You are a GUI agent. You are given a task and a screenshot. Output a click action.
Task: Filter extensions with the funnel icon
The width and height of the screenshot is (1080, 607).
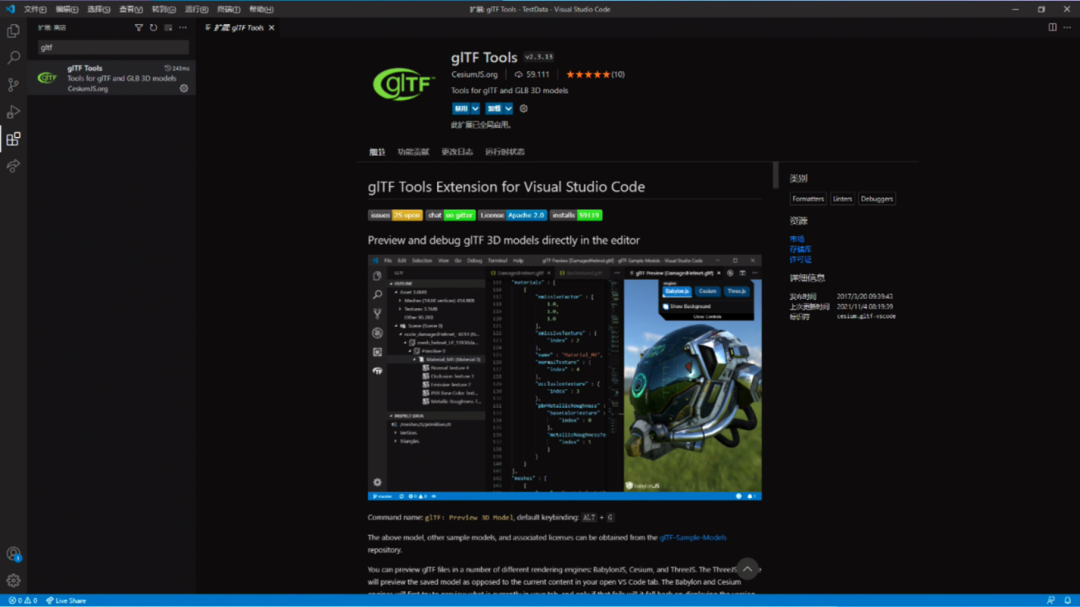(138, 28)
